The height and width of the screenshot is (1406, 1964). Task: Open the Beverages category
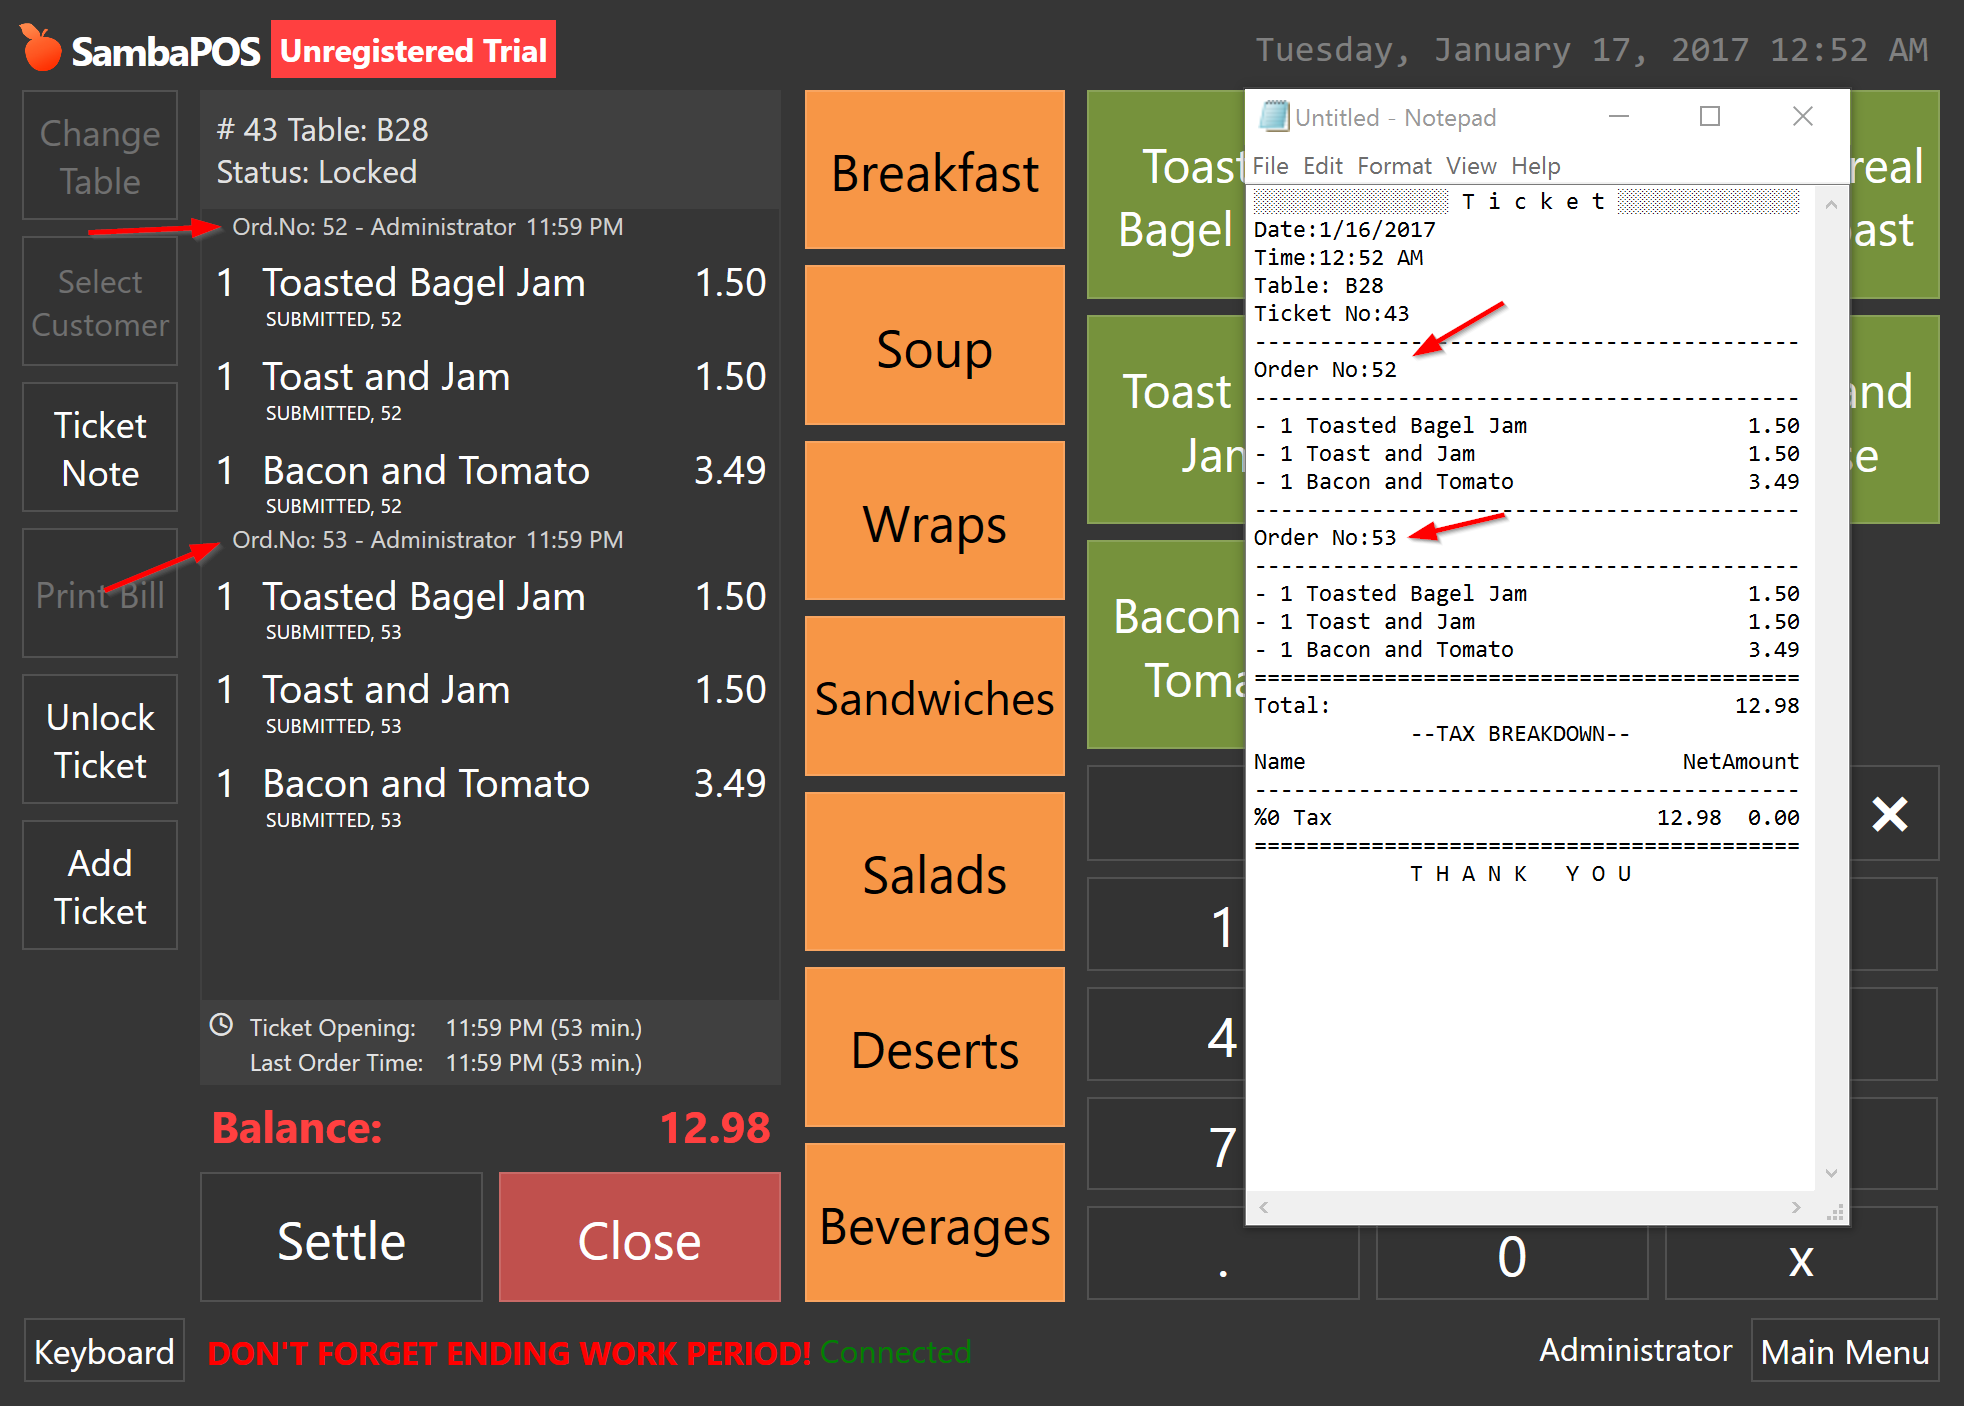(x=935, y=1223)
